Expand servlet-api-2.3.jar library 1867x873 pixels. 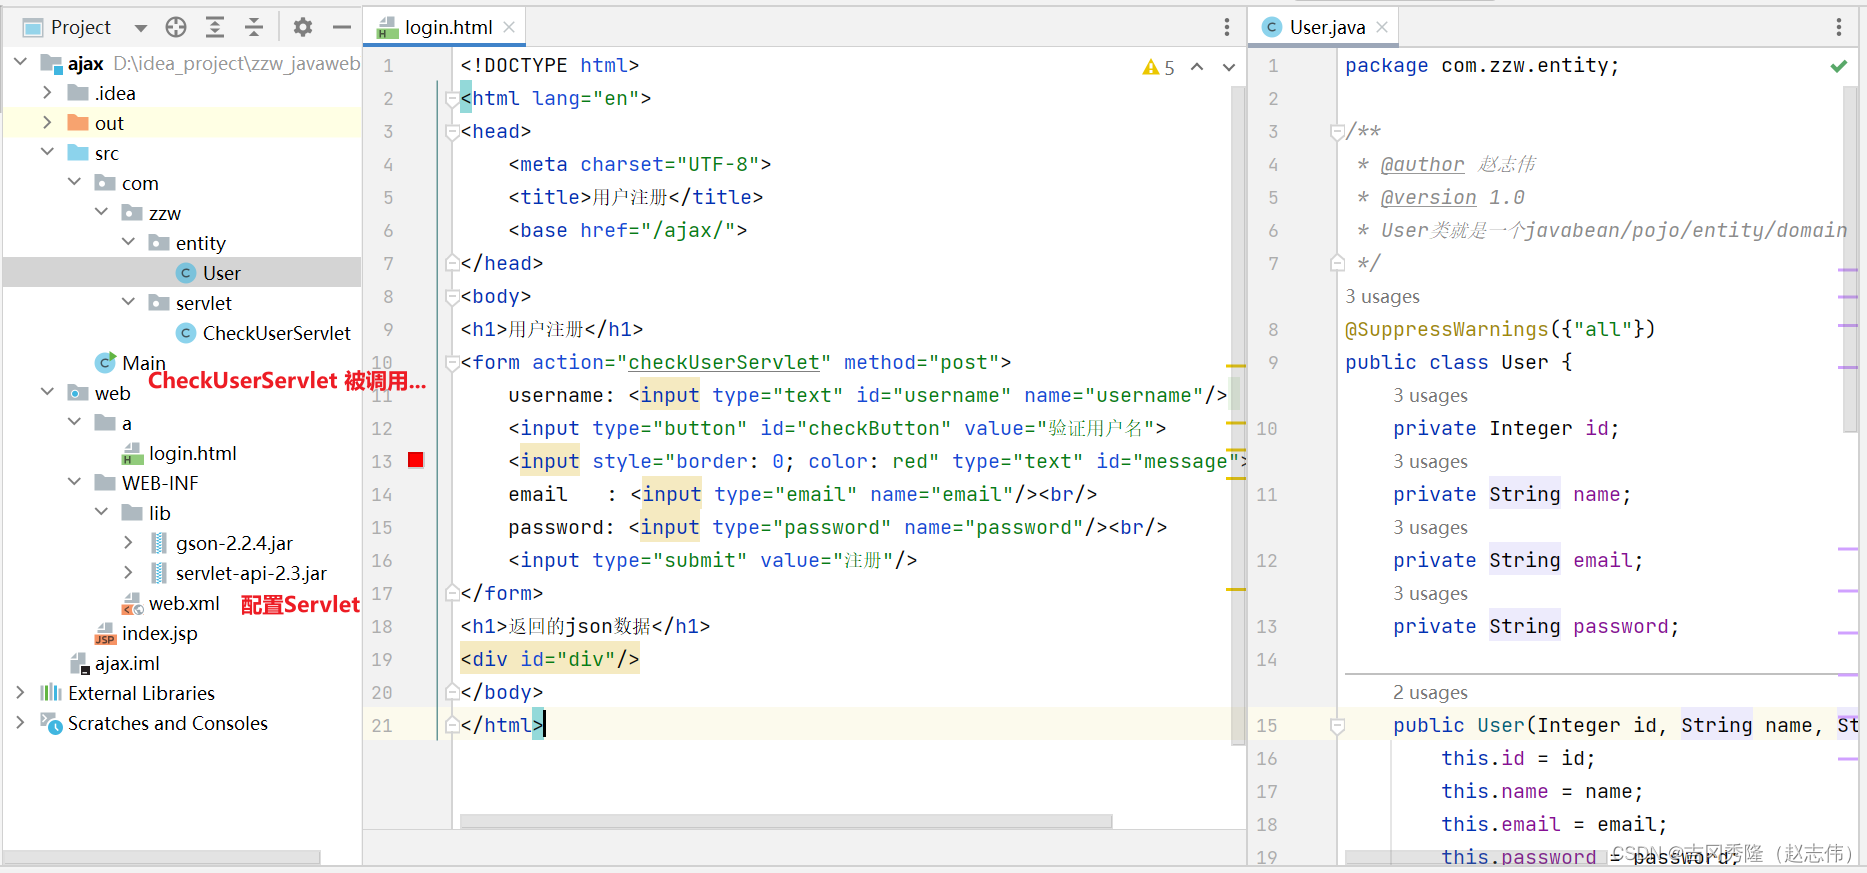(128, 572)
